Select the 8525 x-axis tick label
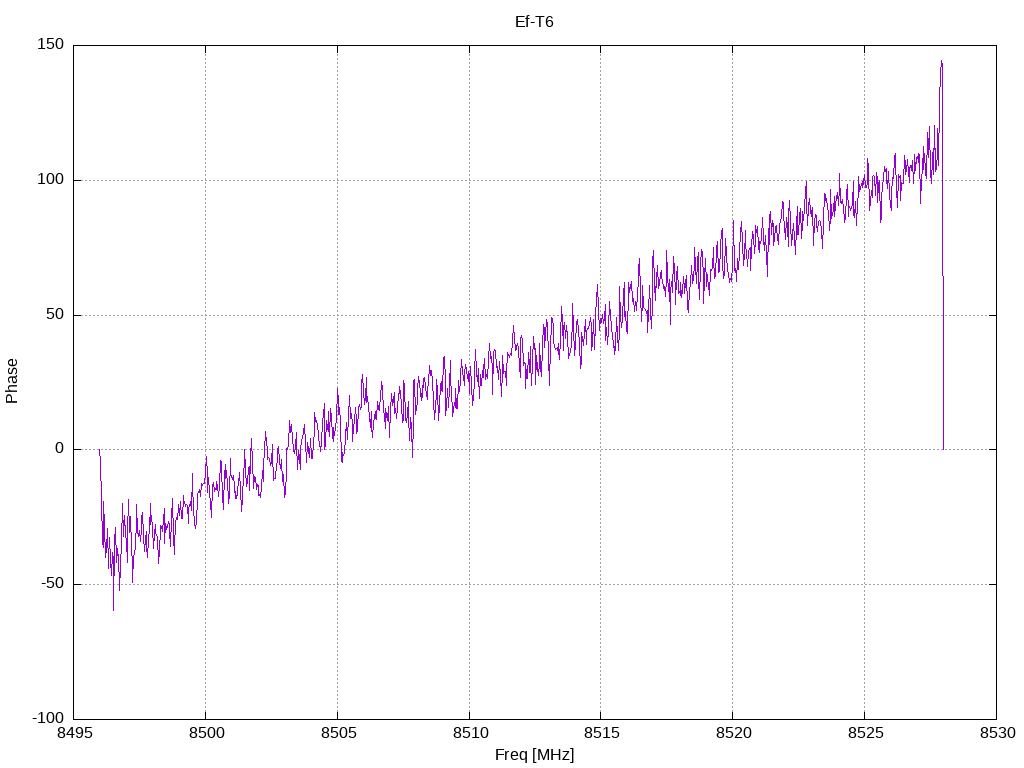This screenshot has width=1024, height=768. point(865,733)
